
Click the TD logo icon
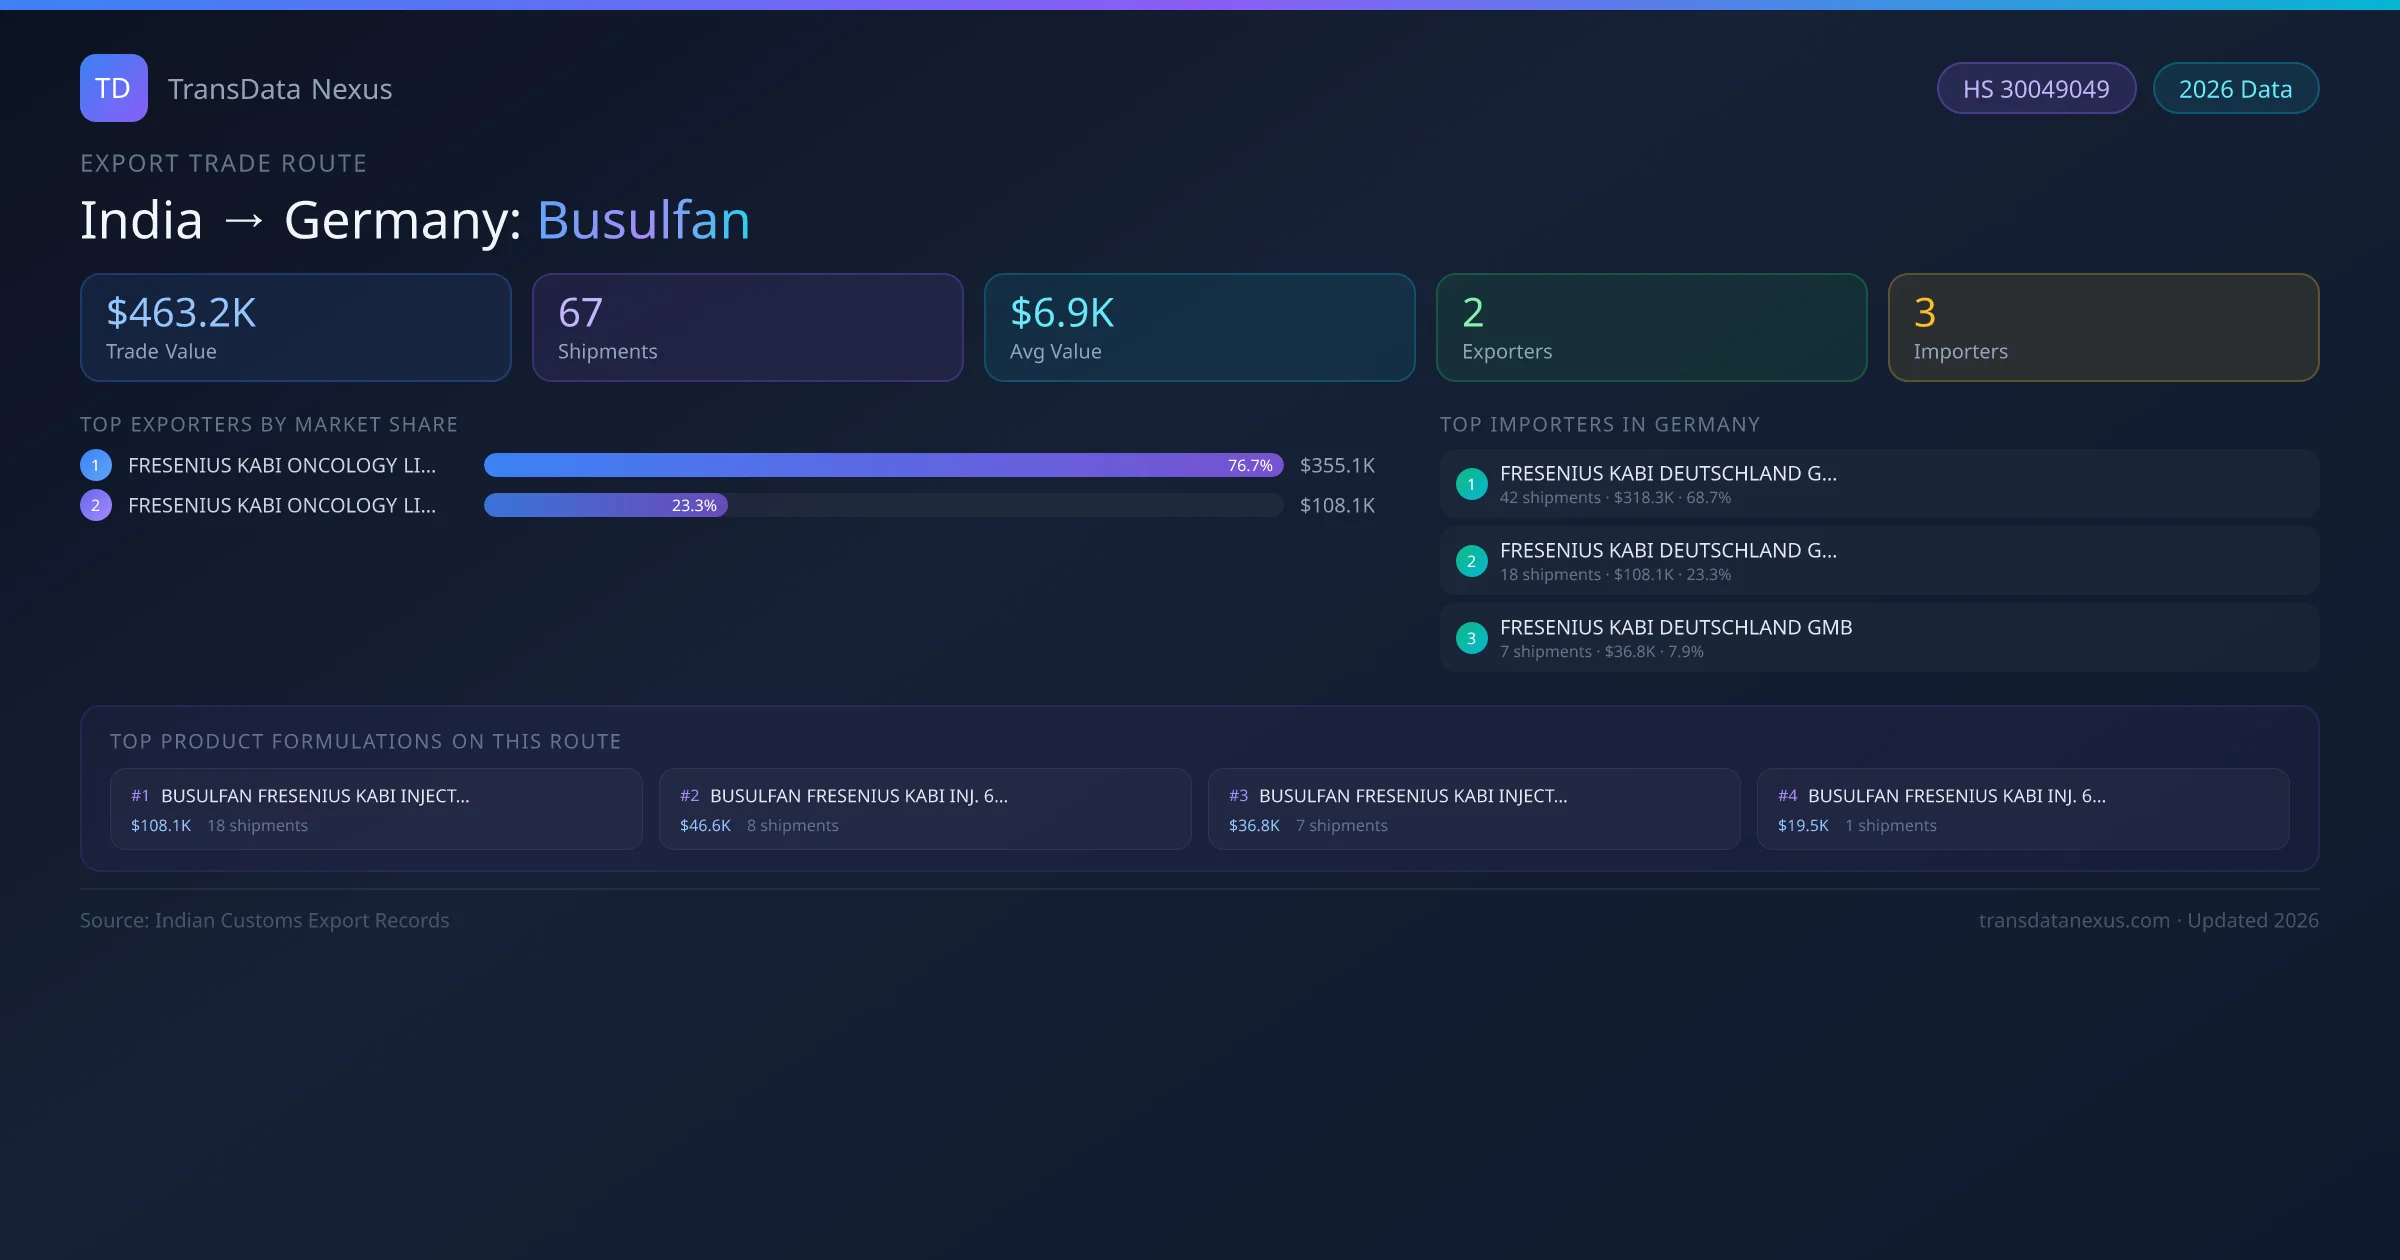point(113,88)
